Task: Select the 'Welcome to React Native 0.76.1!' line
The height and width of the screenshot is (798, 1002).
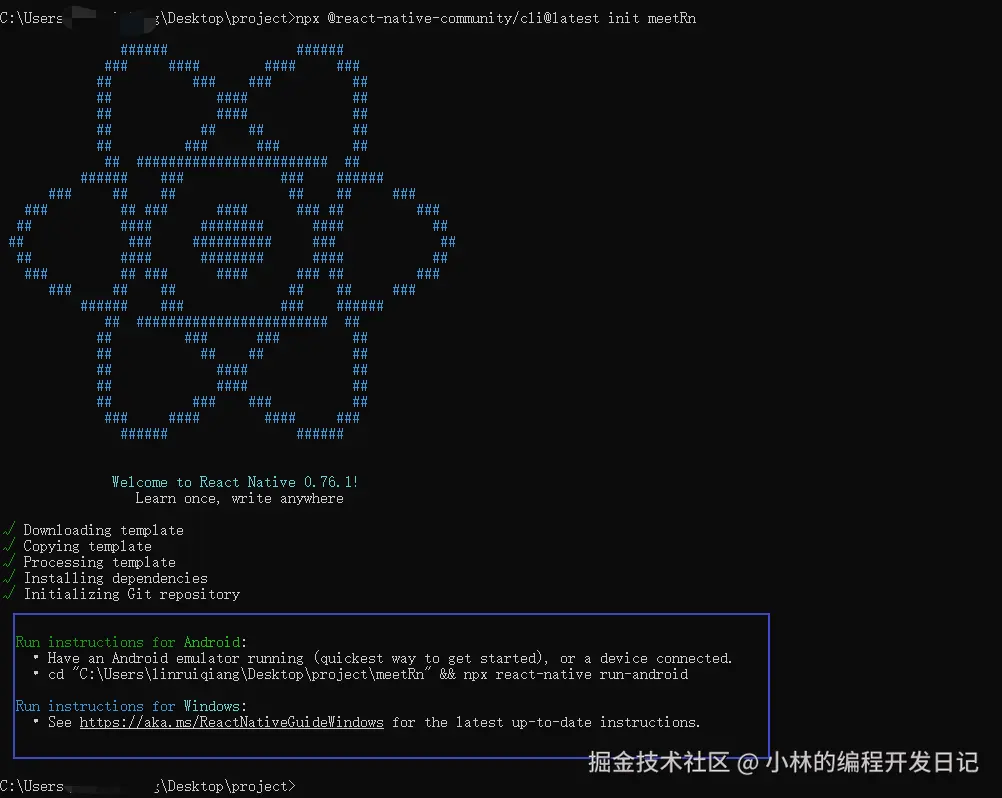Action: click(235, 482)
